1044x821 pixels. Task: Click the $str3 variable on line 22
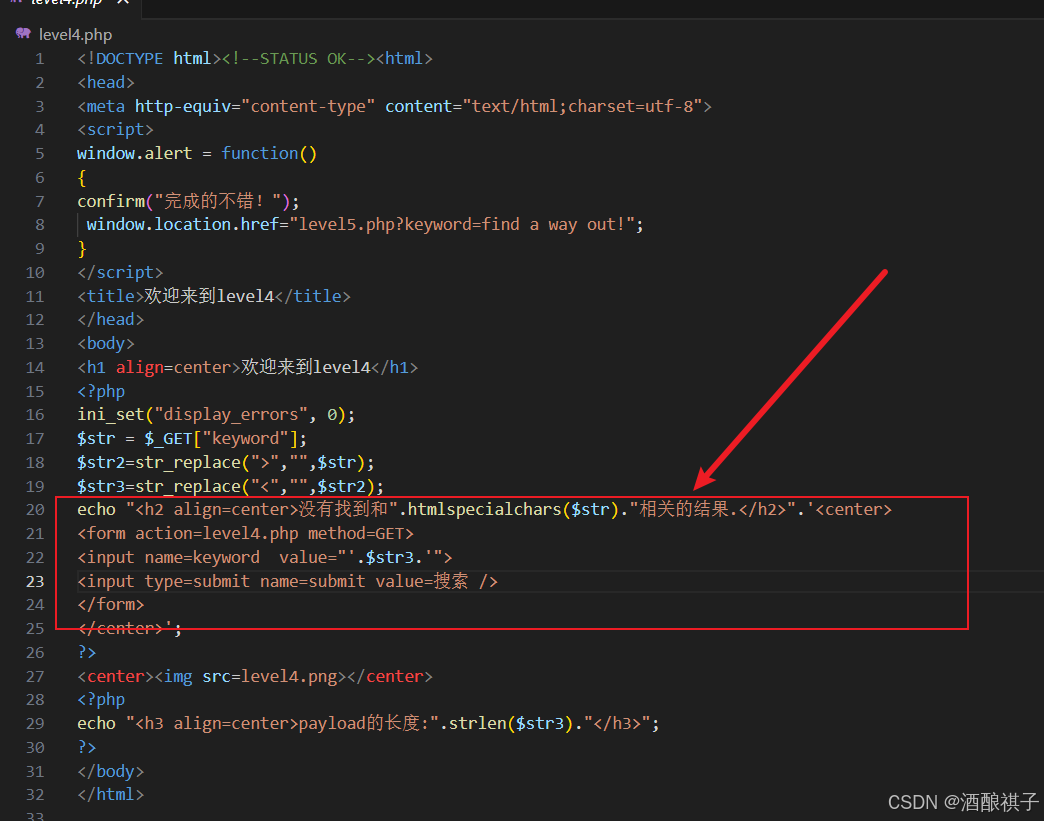tap(390, 558)
